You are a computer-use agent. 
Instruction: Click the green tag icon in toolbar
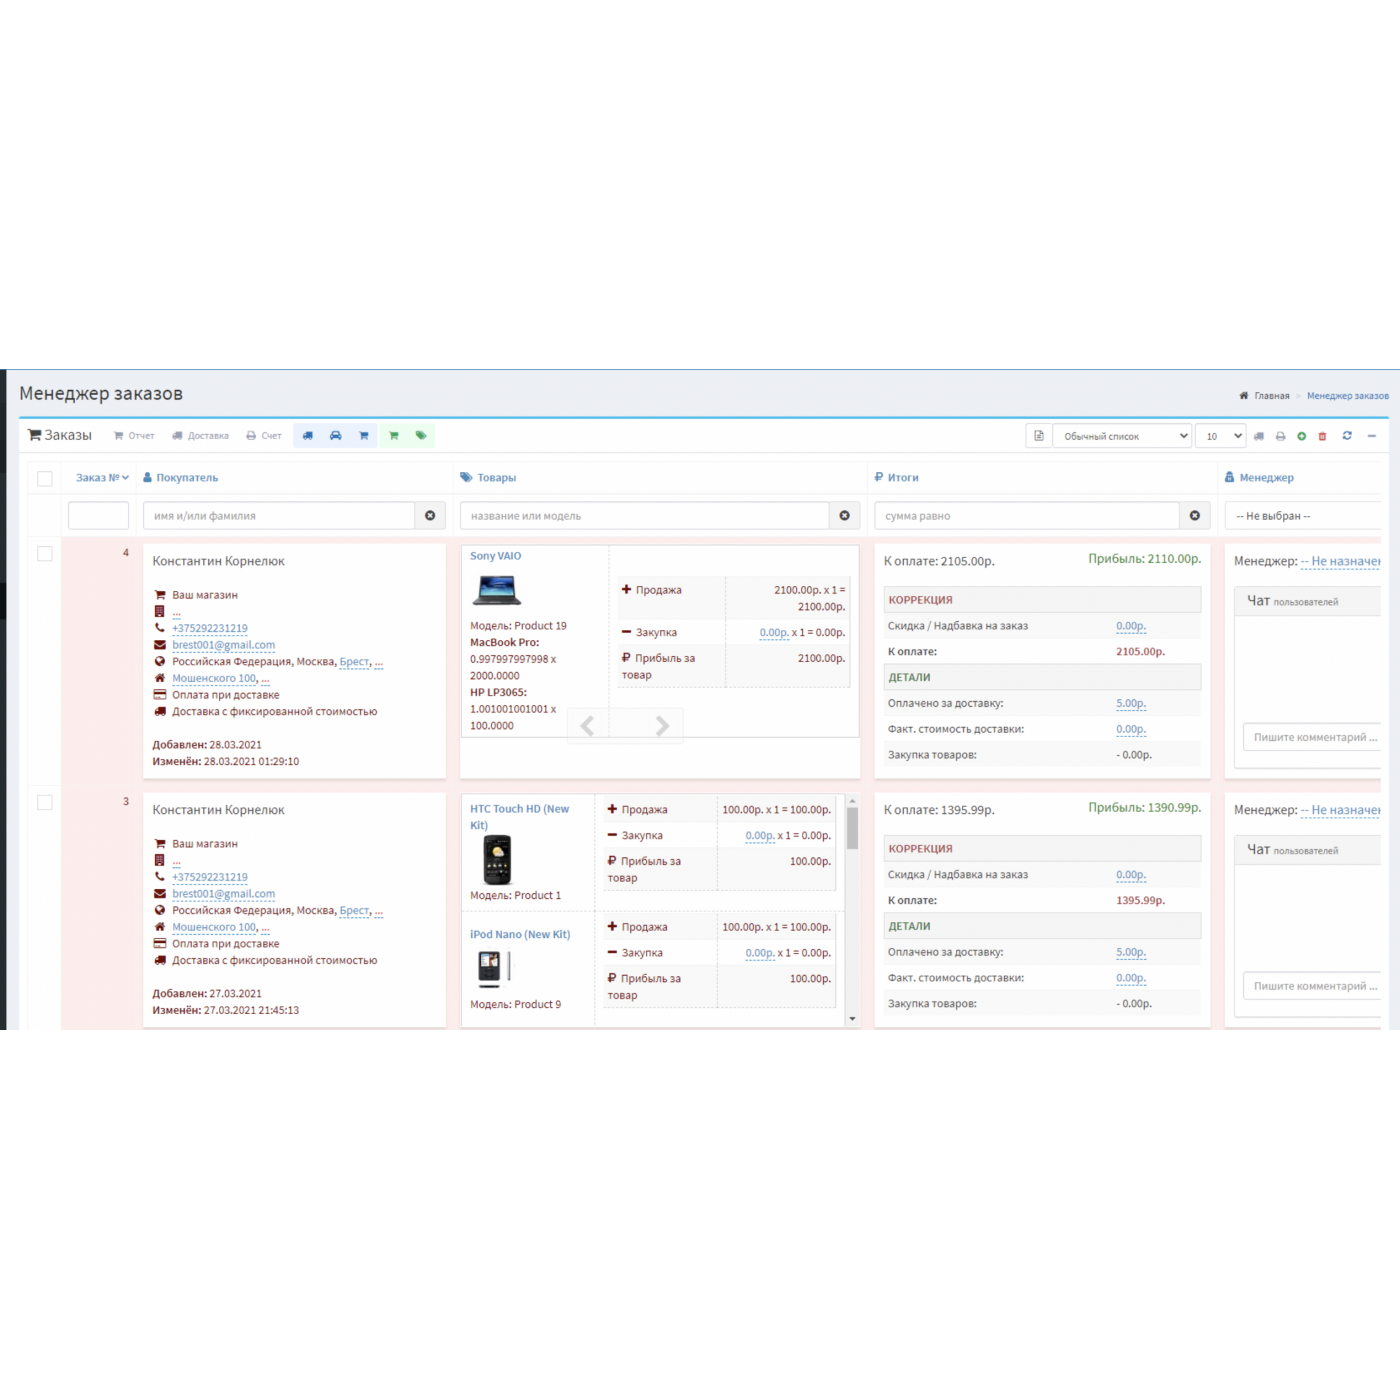[x=421, y=436]
